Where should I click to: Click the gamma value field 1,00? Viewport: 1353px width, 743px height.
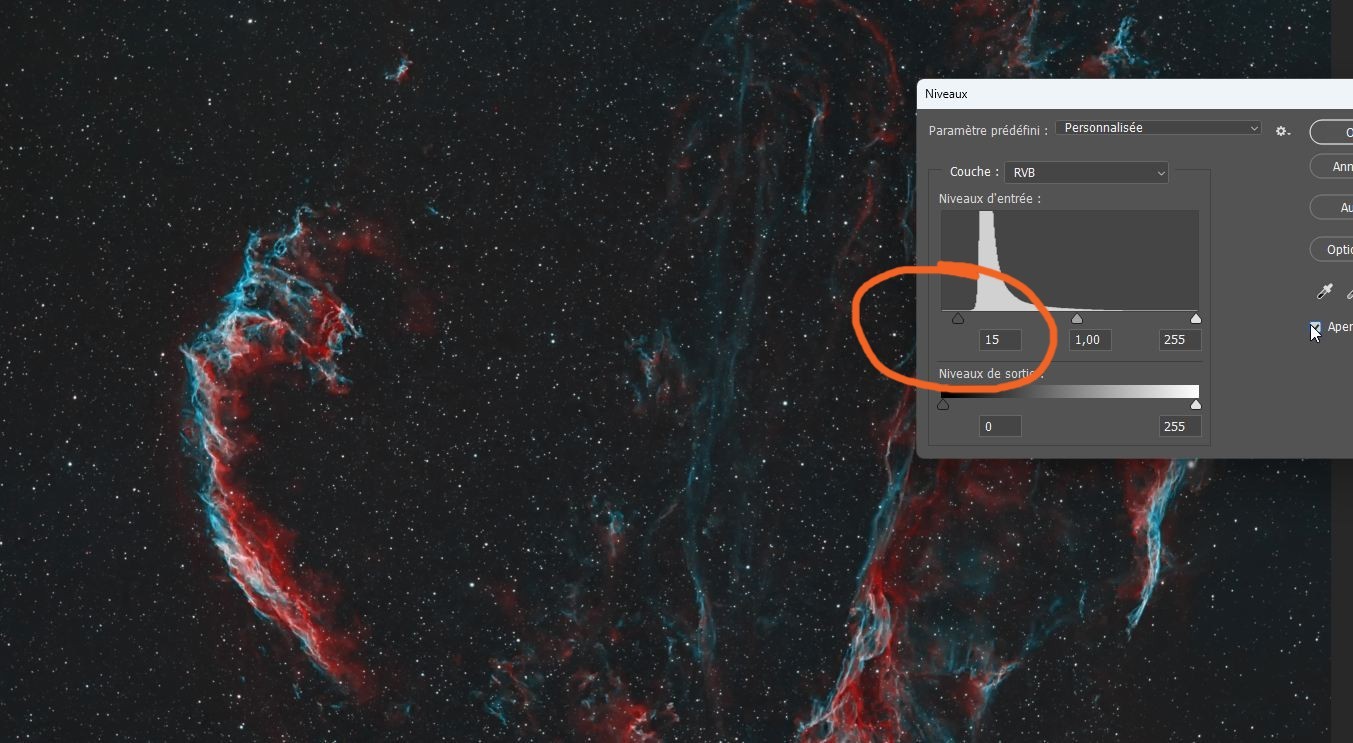1090,340
